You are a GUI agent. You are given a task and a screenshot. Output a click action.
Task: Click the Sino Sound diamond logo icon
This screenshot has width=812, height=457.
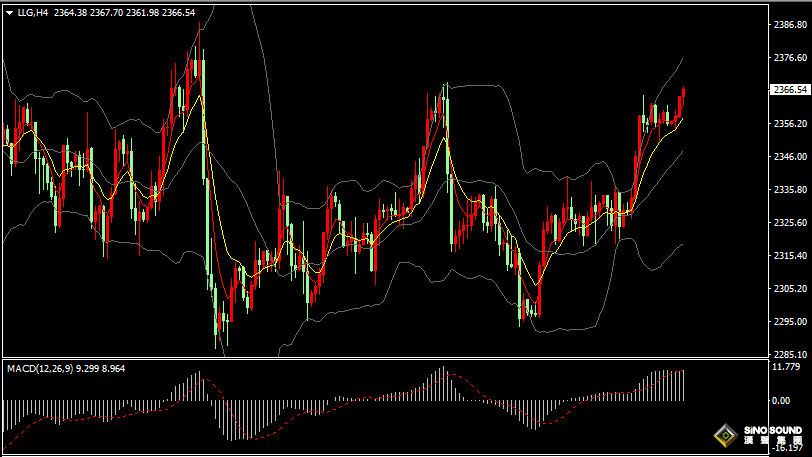724,435
